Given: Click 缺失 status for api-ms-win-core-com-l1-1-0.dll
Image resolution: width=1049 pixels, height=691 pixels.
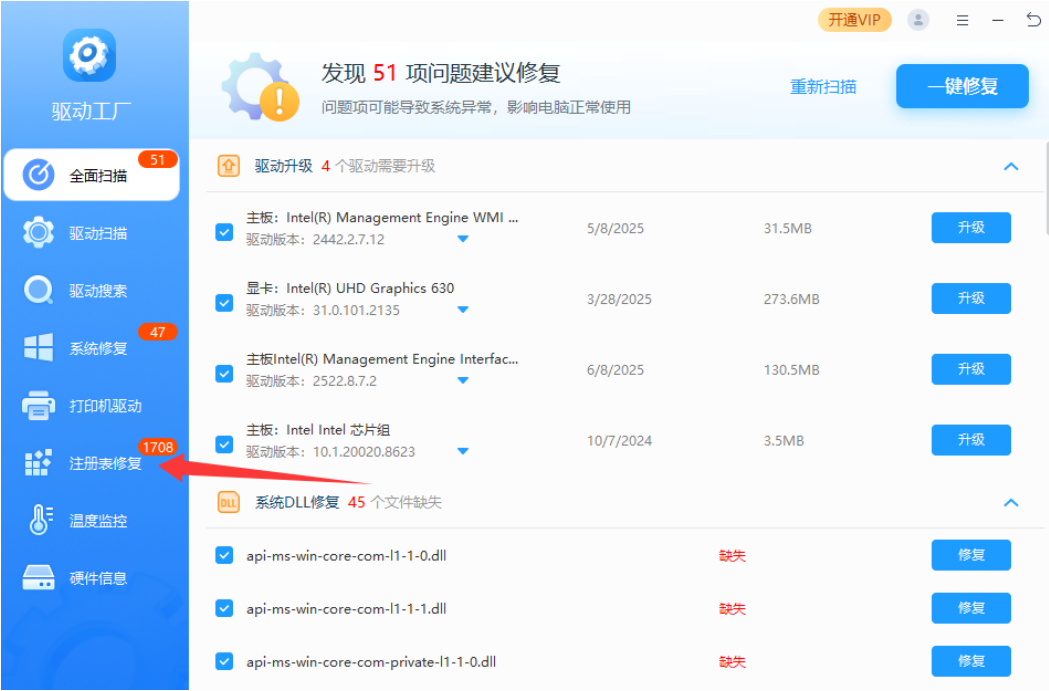Looking at the screenshot, I should 732,556.
